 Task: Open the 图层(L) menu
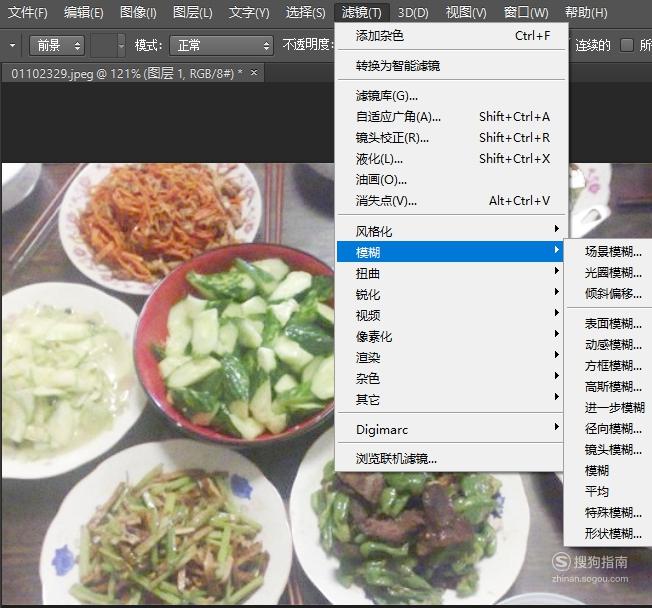pos(193,13)
